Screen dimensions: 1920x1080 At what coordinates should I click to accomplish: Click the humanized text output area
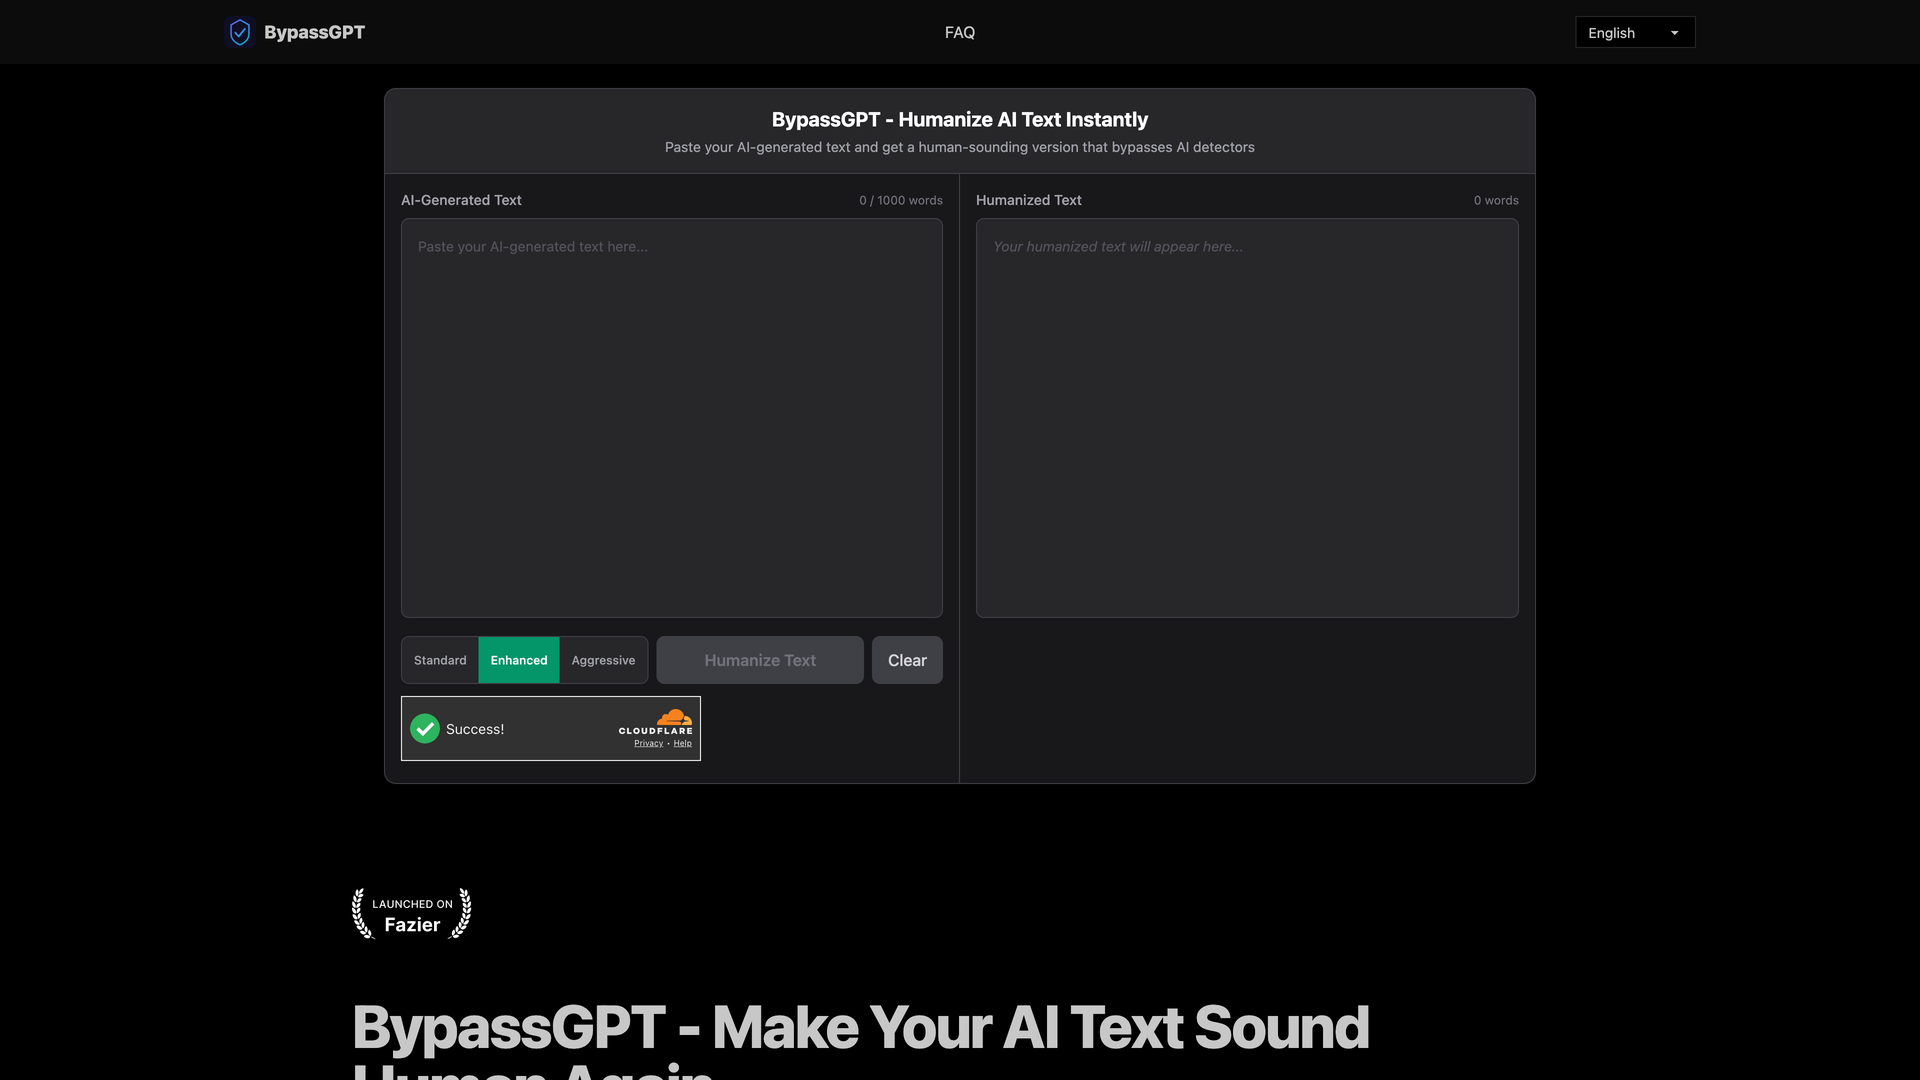[1246, 418]
